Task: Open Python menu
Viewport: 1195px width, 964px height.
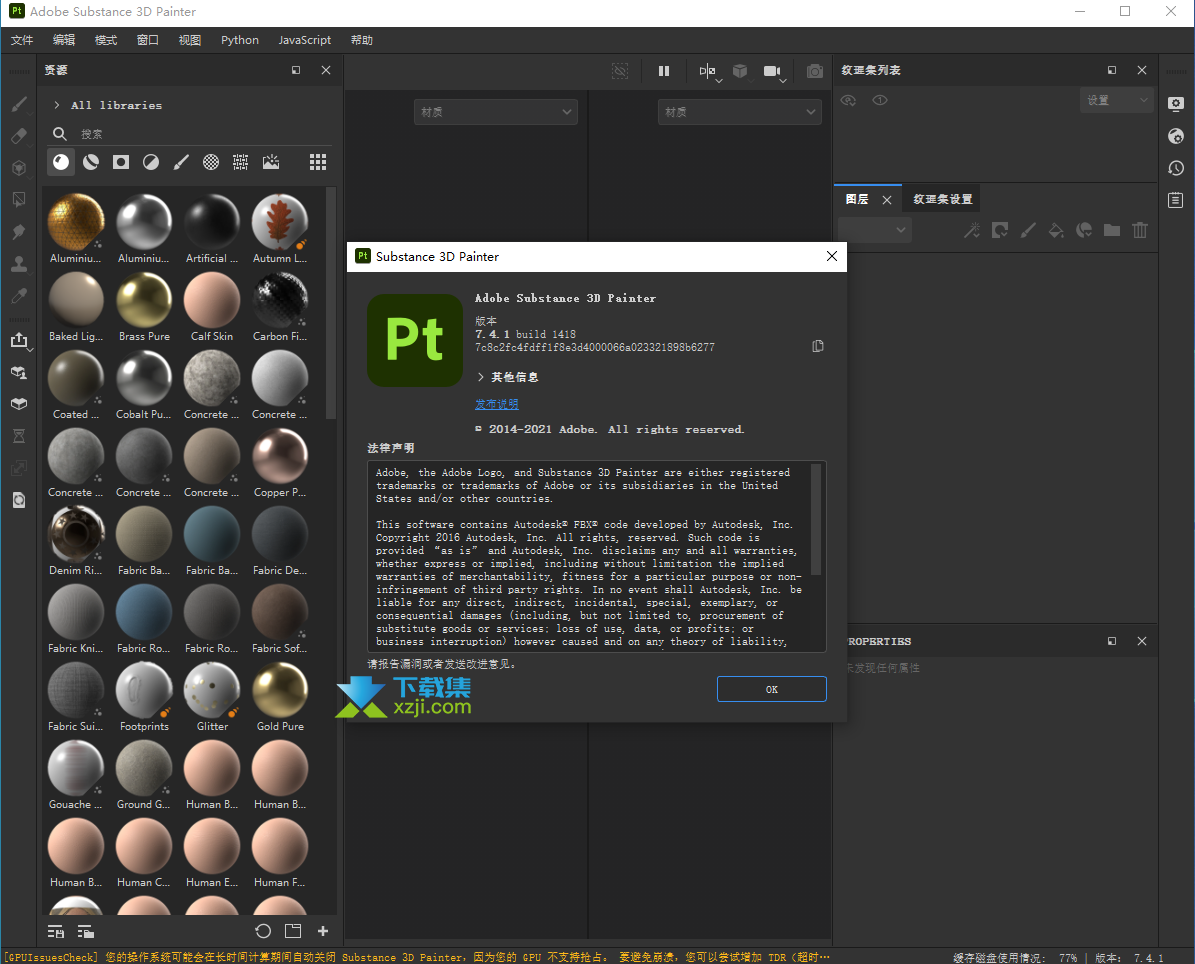Action: point(240,40)
